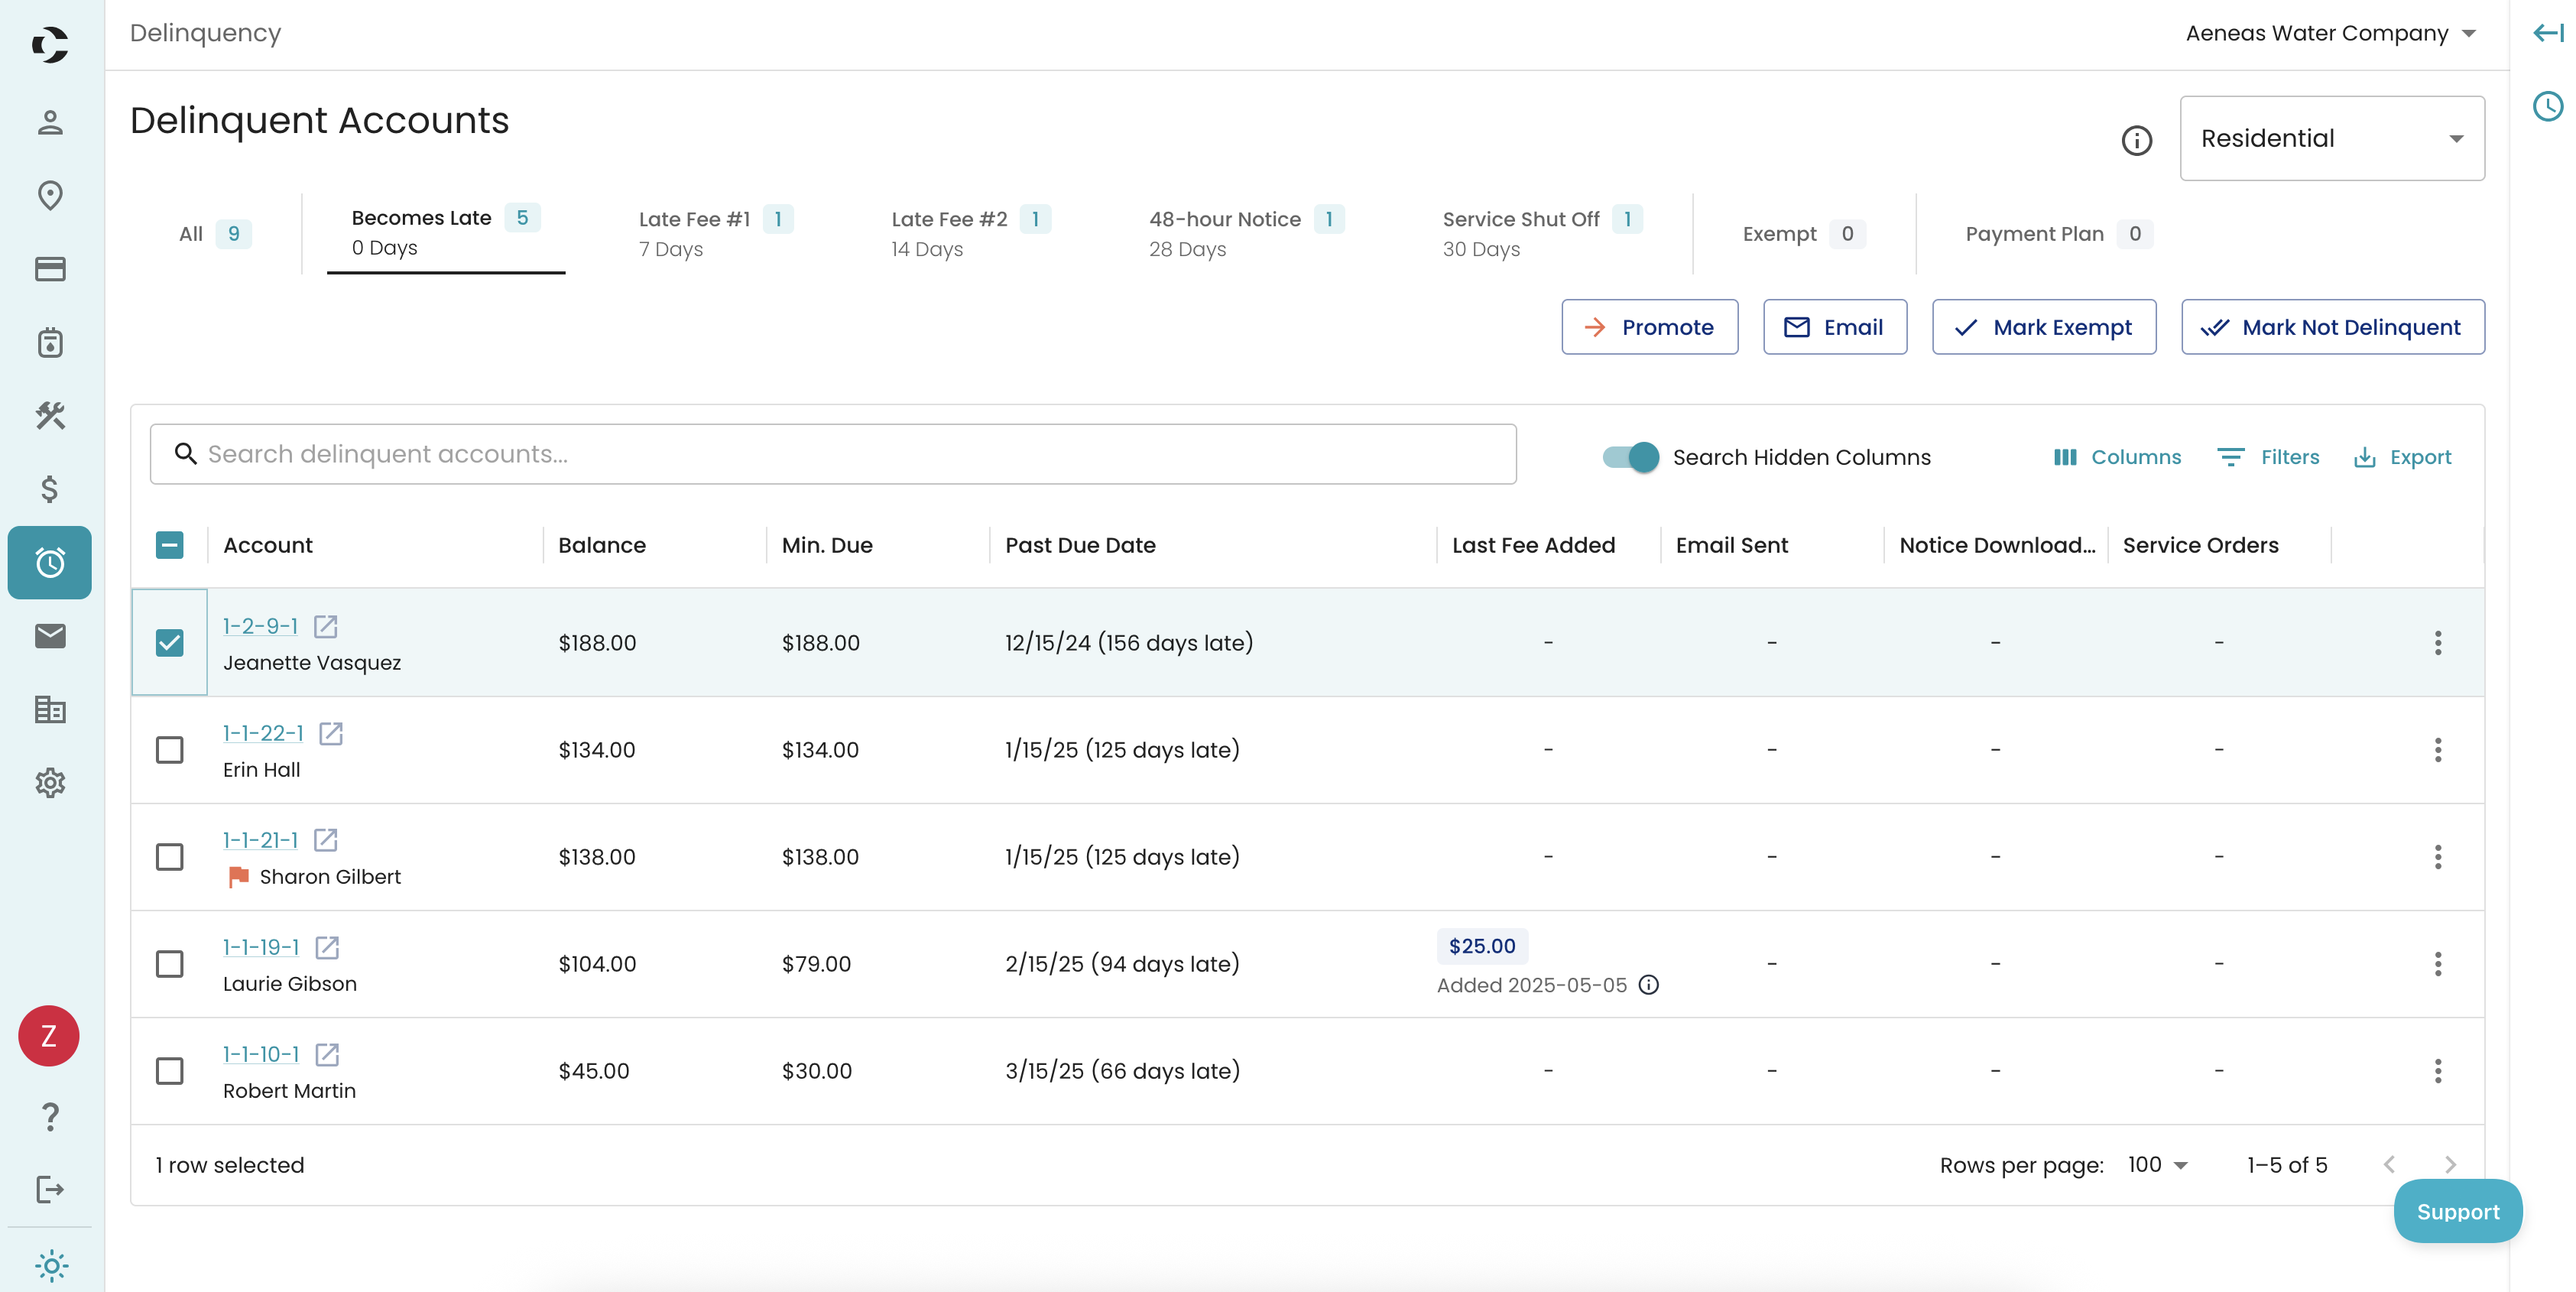This screenshot has height=1292, width=2576.
Task: Open the mail envelope sidebar icon
Action: [50, 636]
